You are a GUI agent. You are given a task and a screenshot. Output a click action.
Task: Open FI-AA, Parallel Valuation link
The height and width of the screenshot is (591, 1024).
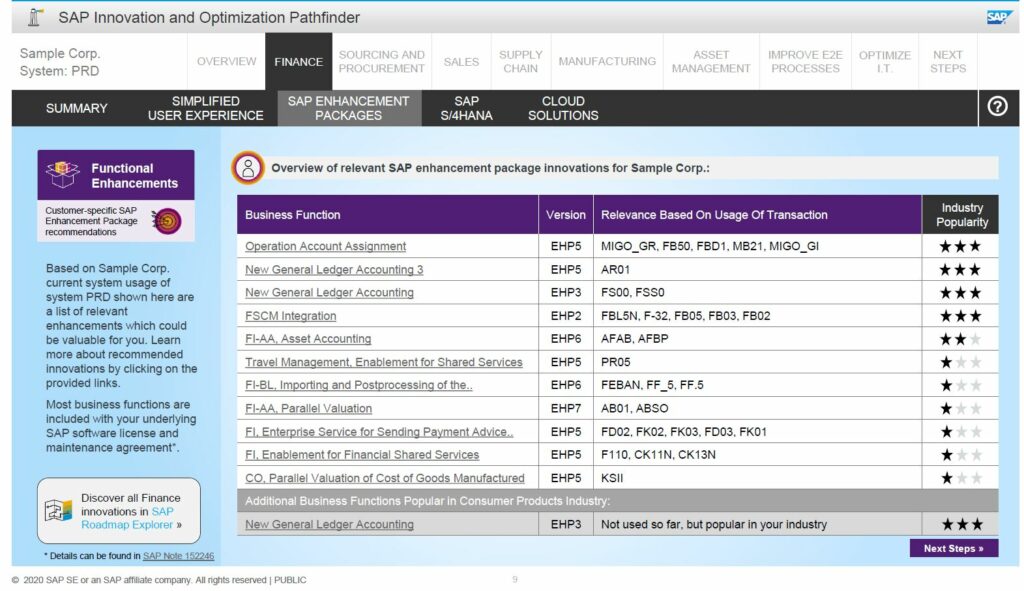[308, 409]
